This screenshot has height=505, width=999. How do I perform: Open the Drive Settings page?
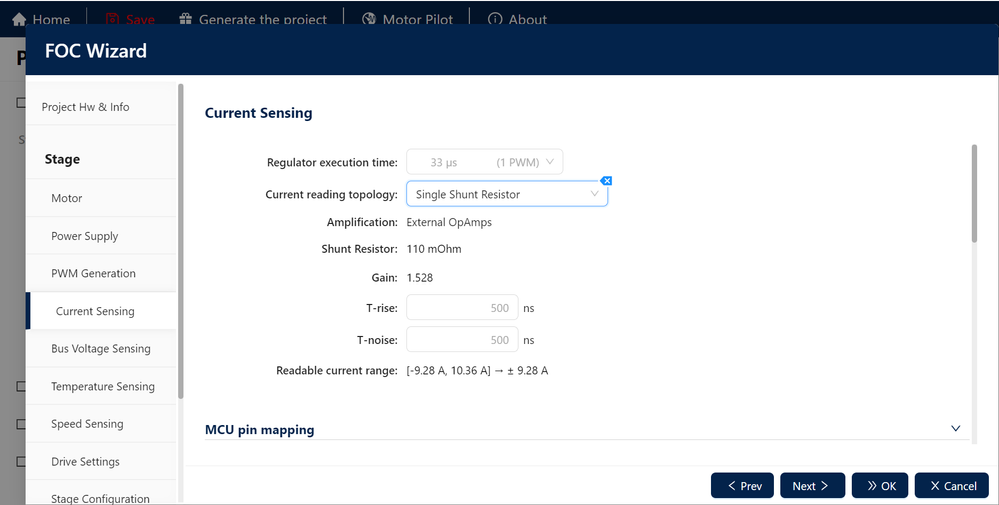click(x=101, y=461)
